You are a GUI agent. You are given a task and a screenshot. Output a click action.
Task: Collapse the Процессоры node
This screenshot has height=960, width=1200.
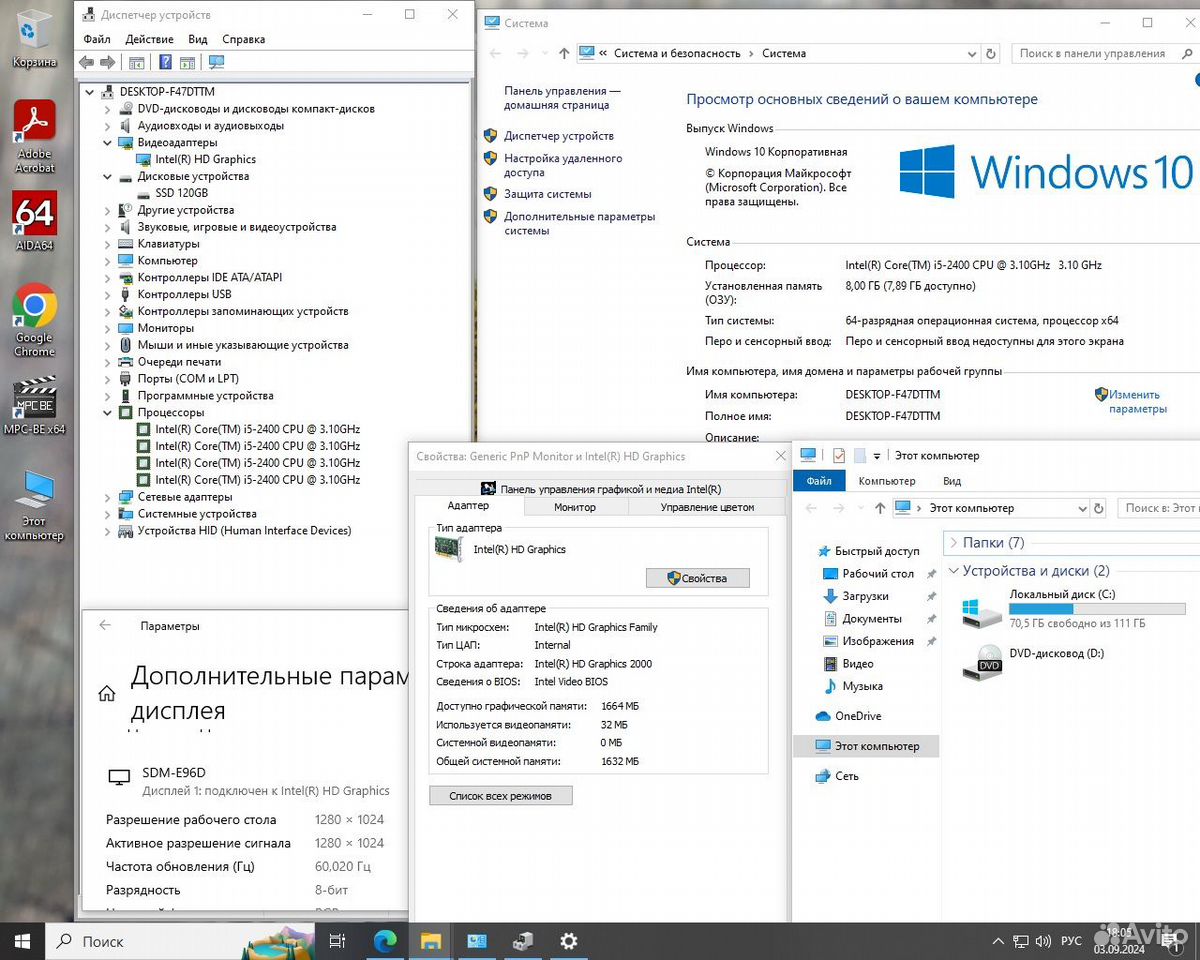(108, 412)
